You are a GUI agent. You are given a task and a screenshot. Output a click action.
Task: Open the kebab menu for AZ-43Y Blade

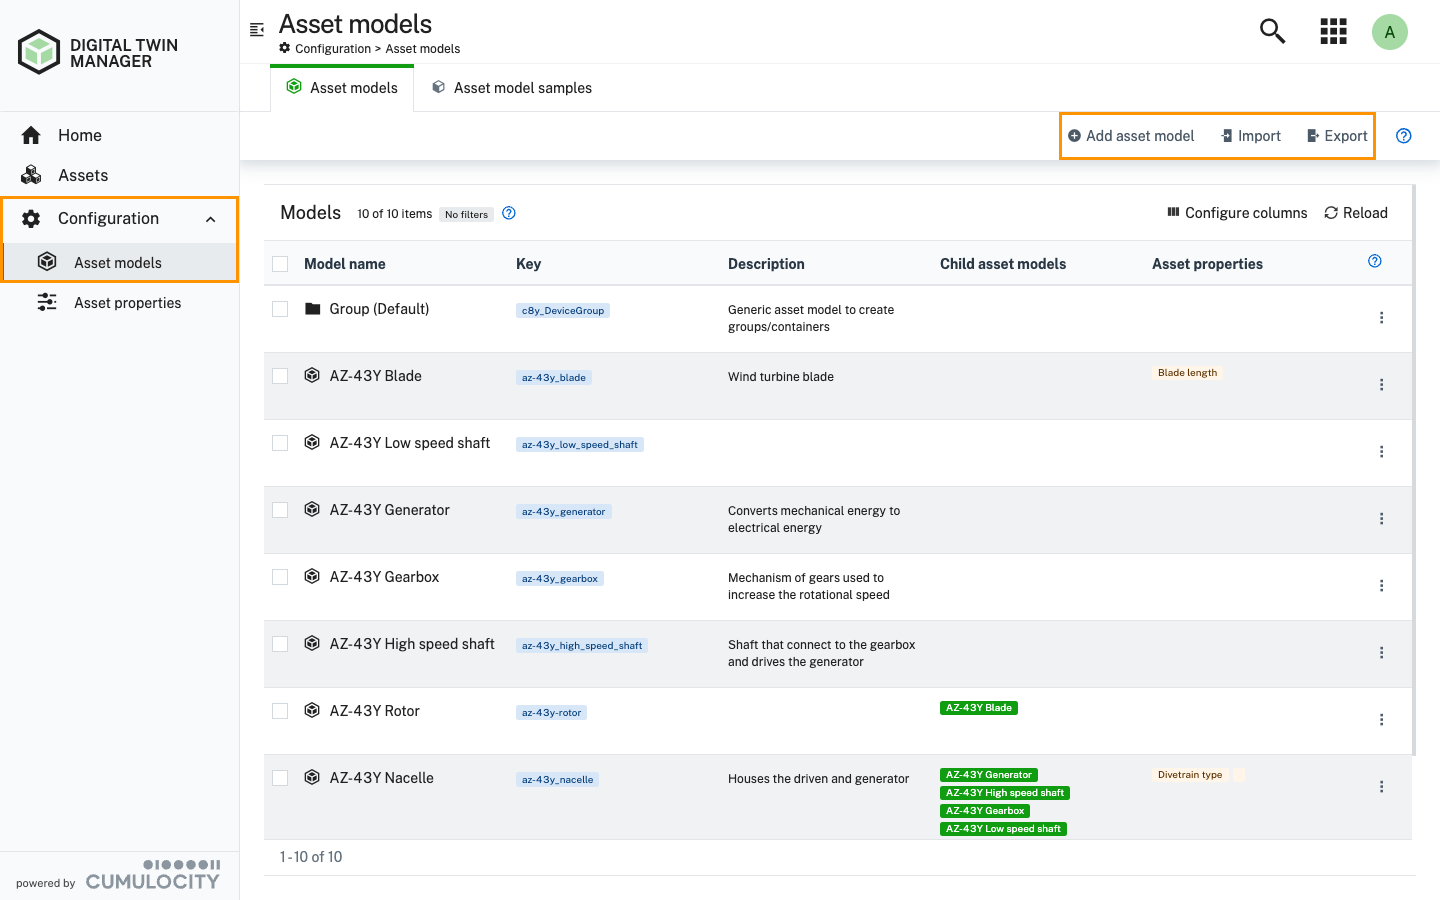pyautogui.click(x=1381, y=384)
